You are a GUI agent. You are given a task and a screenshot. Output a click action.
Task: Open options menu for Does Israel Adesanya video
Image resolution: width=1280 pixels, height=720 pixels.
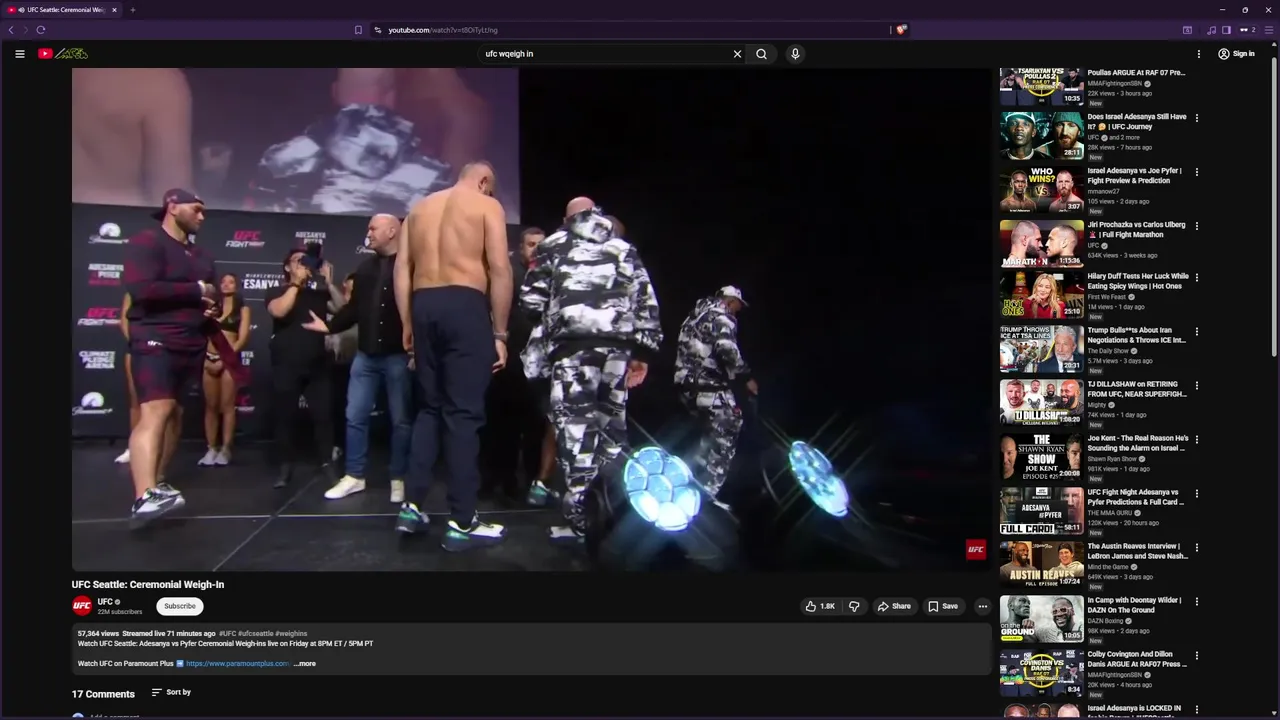(1197, 118)
